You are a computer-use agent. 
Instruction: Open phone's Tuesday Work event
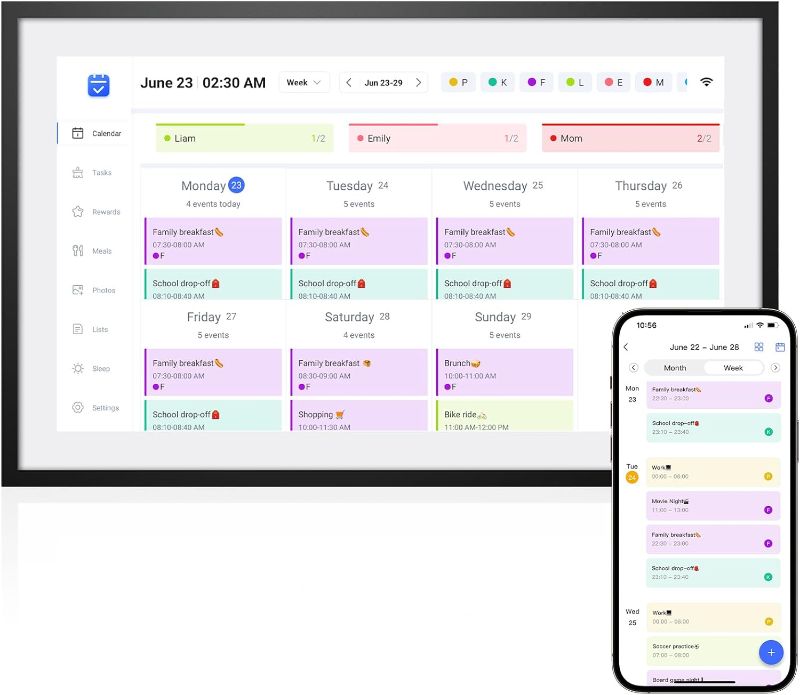tap(713, 472)
